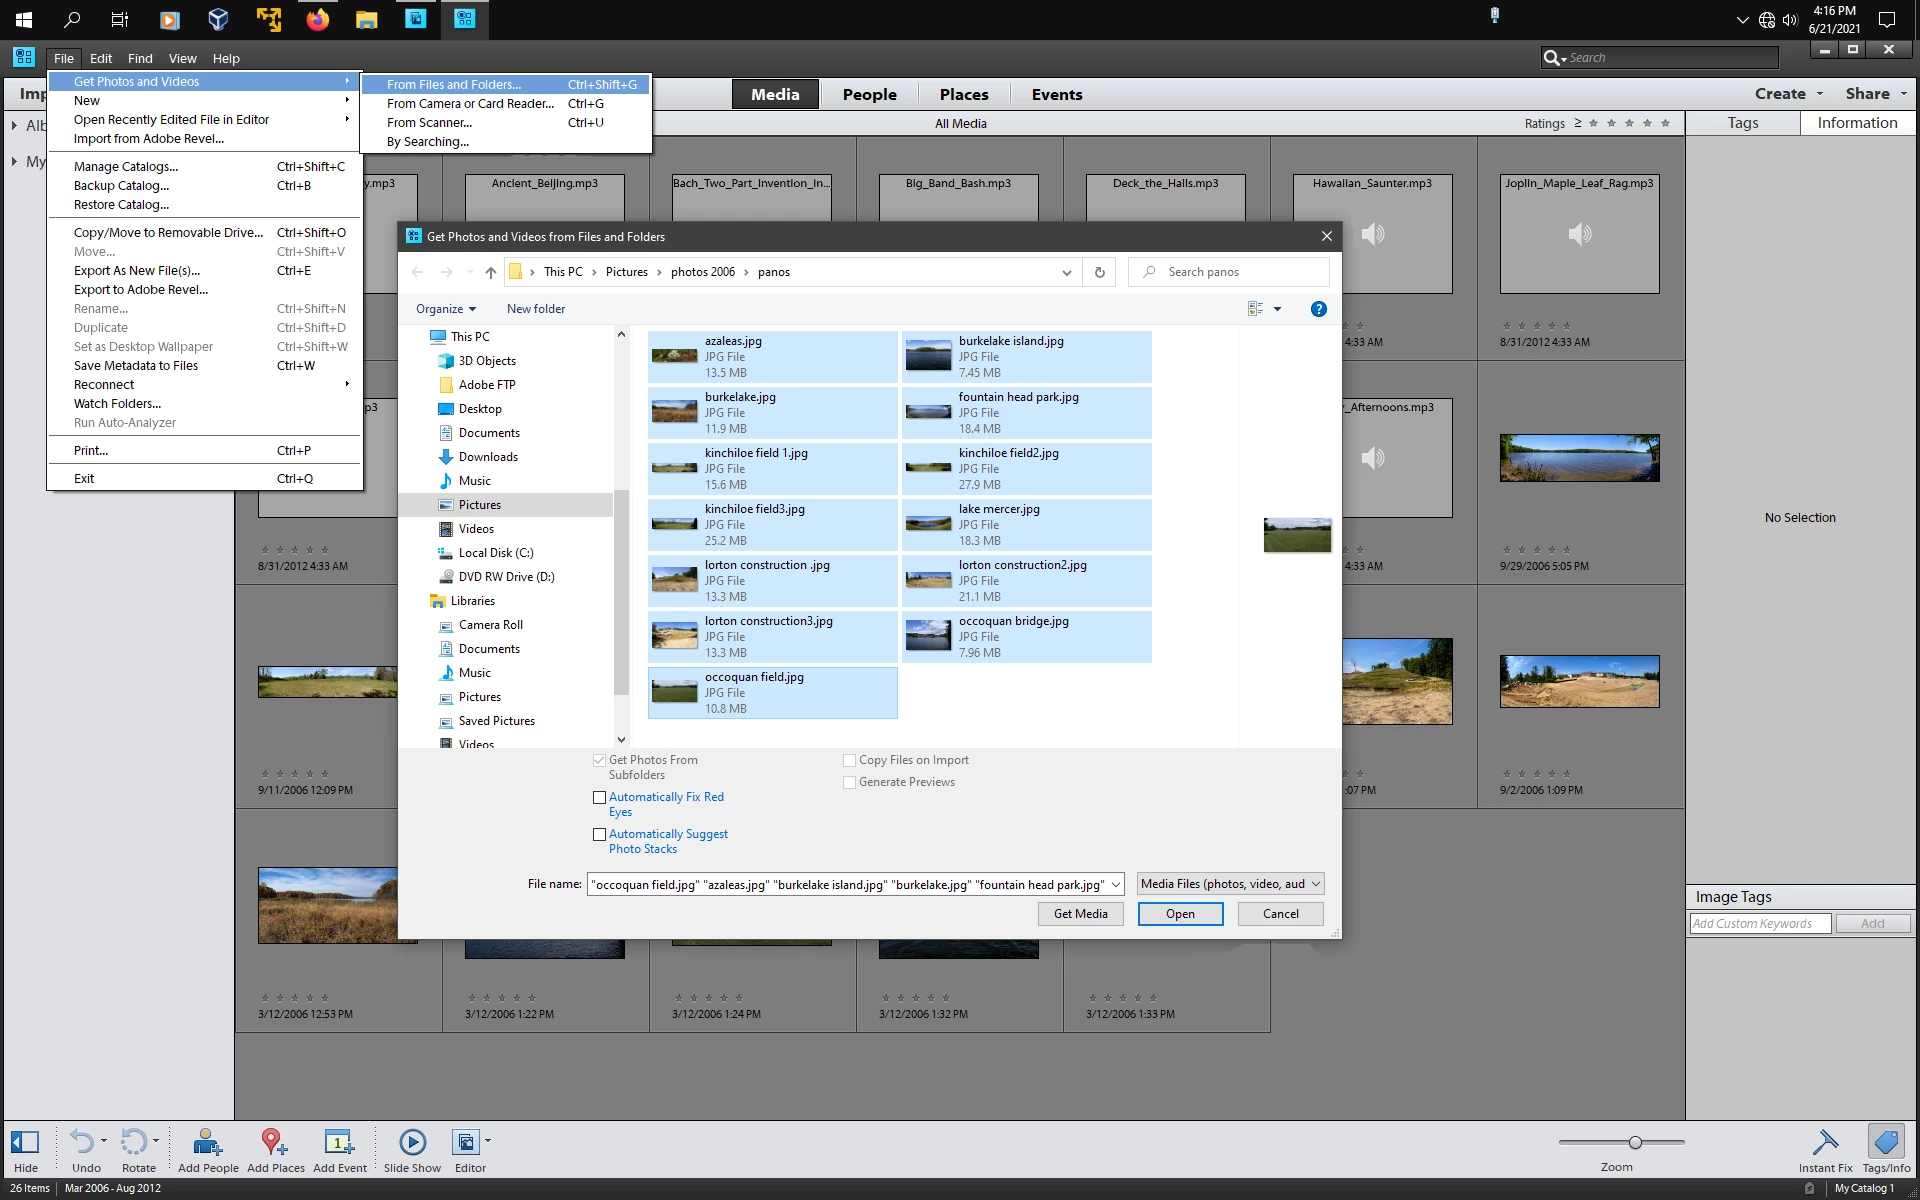
Task: Change view layout icon in file dialog
Action: coord(1255,309)
